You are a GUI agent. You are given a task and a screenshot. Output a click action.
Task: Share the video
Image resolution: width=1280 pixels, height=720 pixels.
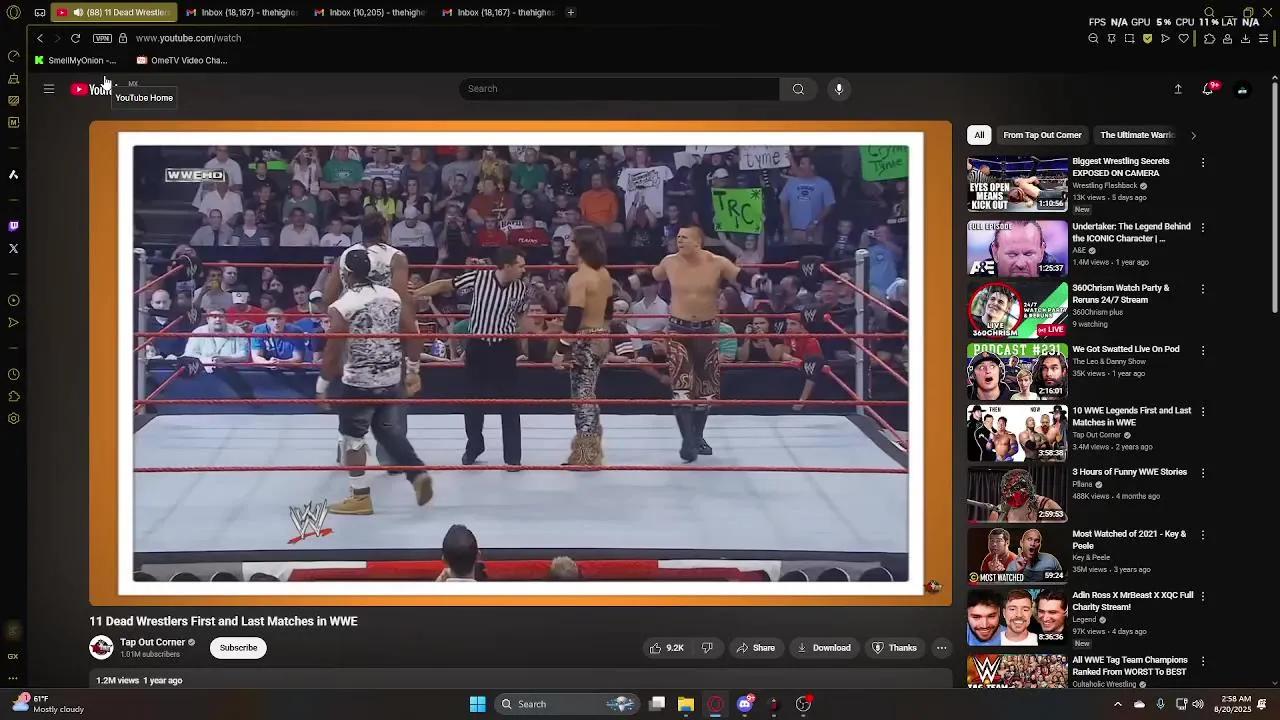[756, 648]
